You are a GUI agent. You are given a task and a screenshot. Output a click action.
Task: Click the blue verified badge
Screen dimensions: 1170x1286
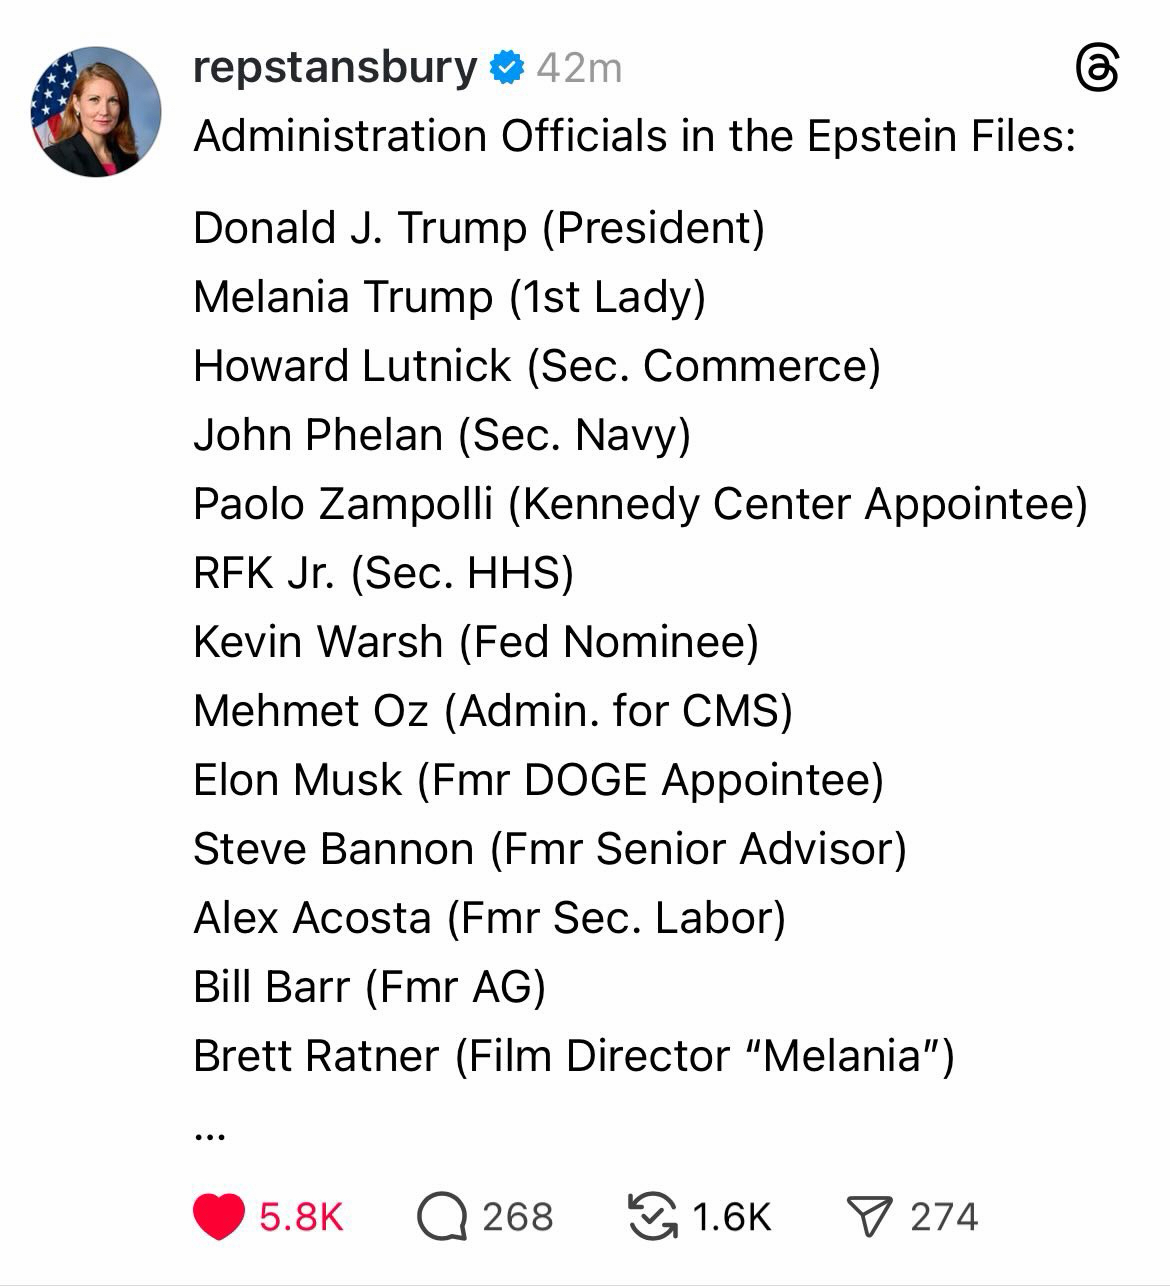coord(507,68)
